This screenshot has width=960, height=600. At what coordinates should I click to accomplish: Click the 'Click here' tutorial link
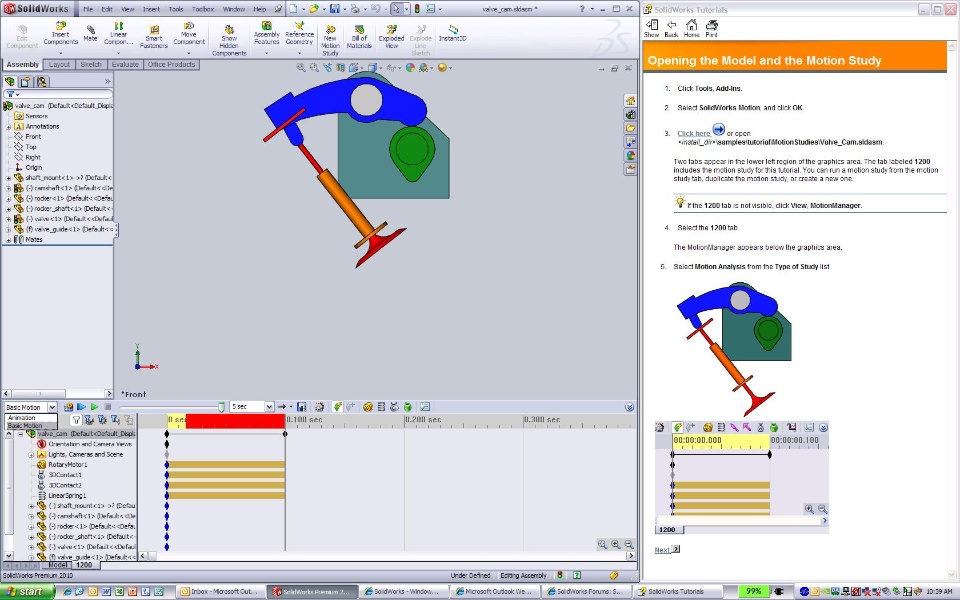pos(694,133)
